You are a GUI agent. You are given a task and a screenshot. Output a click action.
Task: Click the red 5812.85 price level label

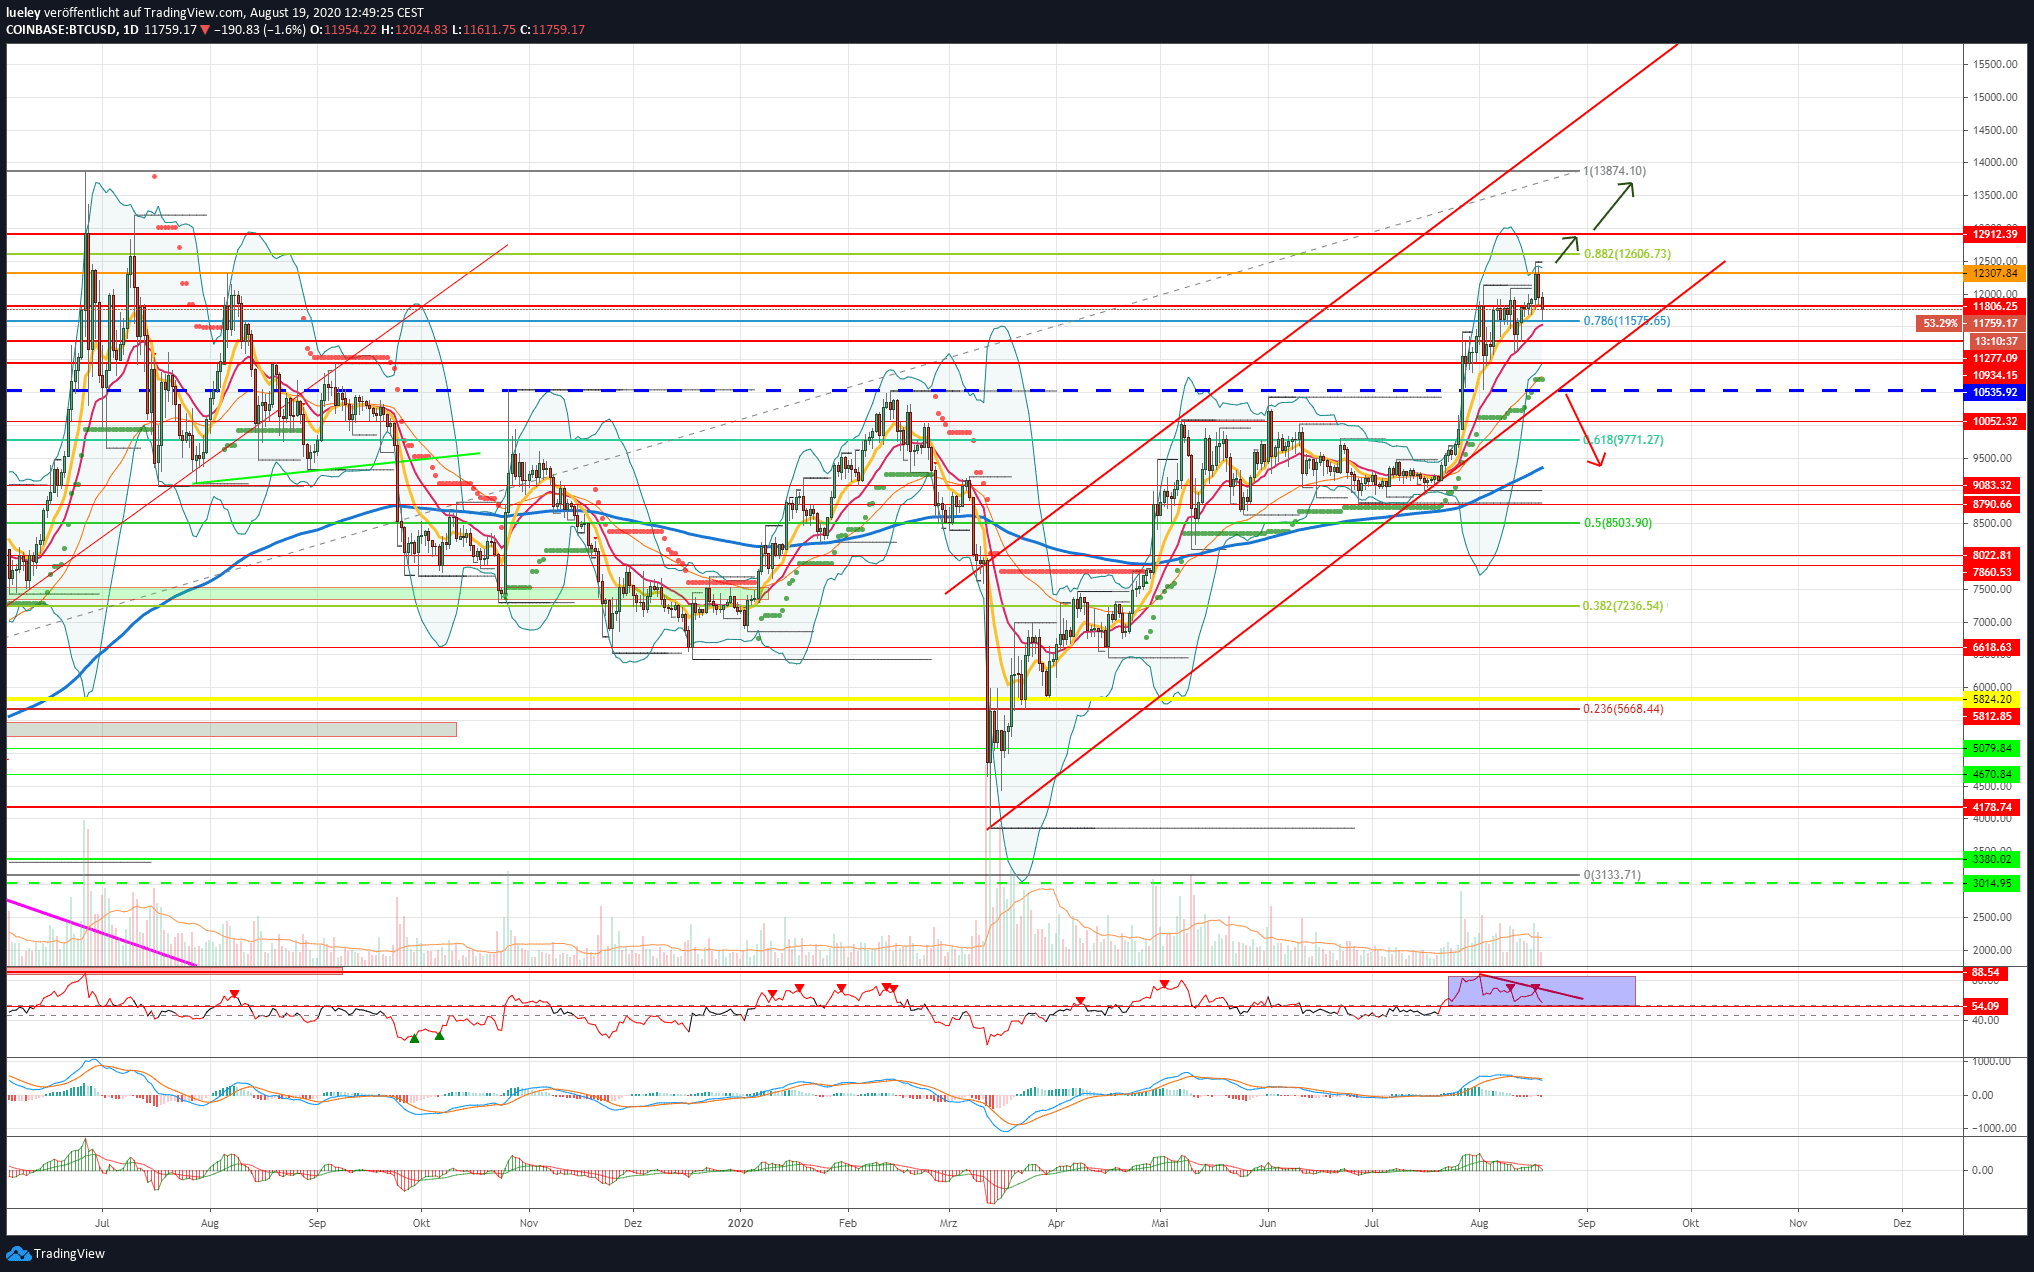click(x=1992, y=716)
